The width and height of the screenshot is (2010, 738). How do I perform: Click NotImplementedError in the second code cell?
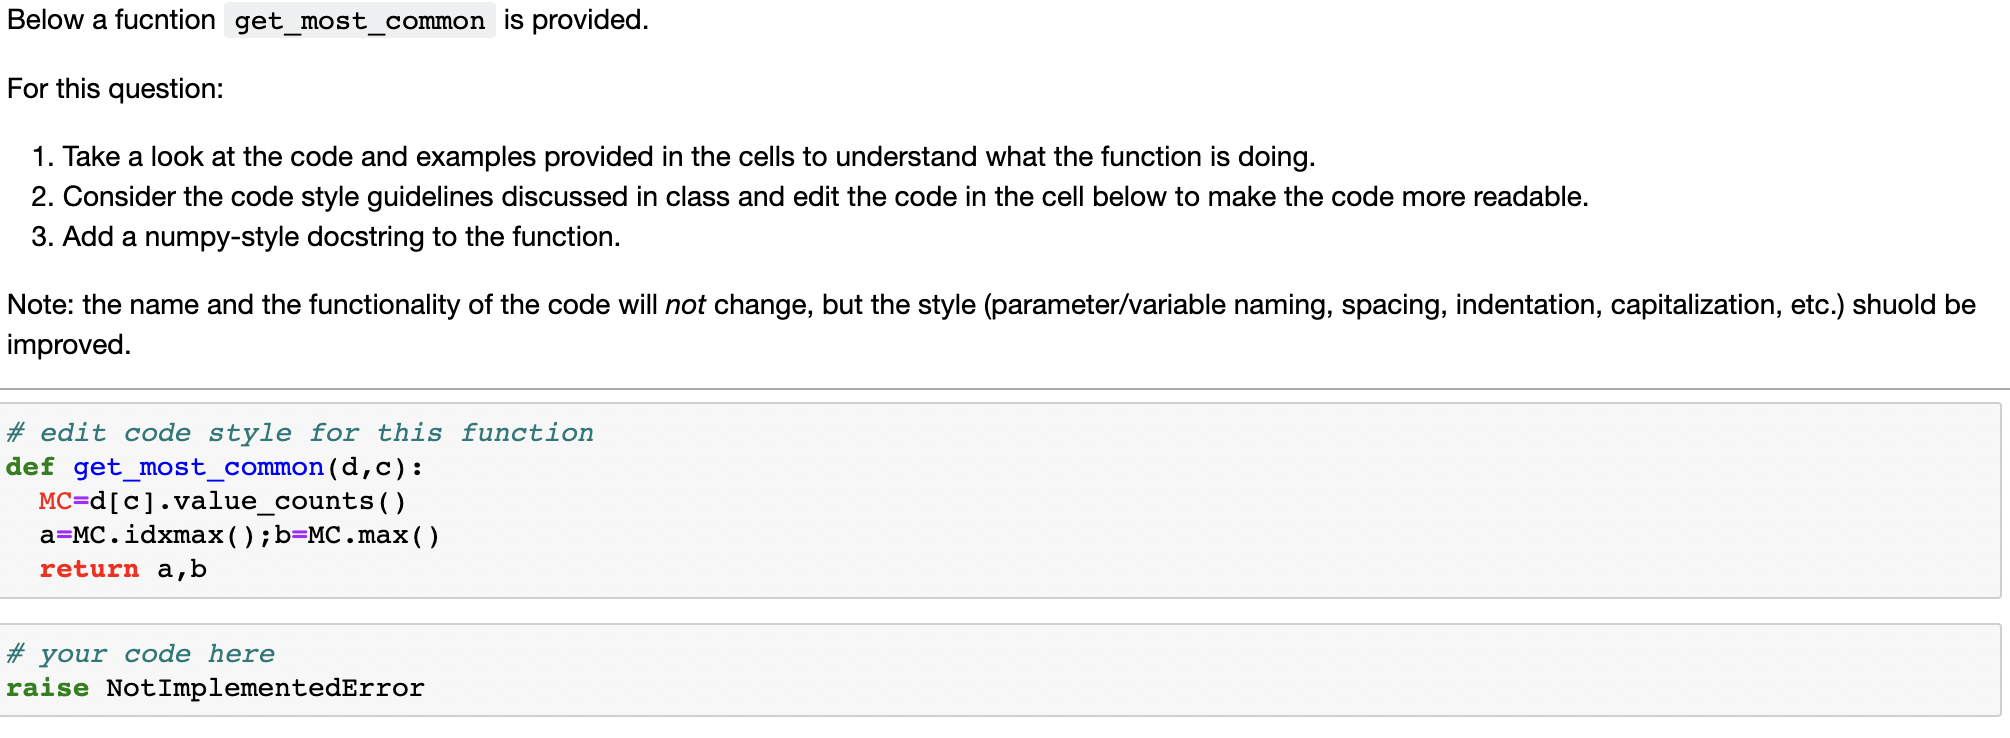pos(265,688)
